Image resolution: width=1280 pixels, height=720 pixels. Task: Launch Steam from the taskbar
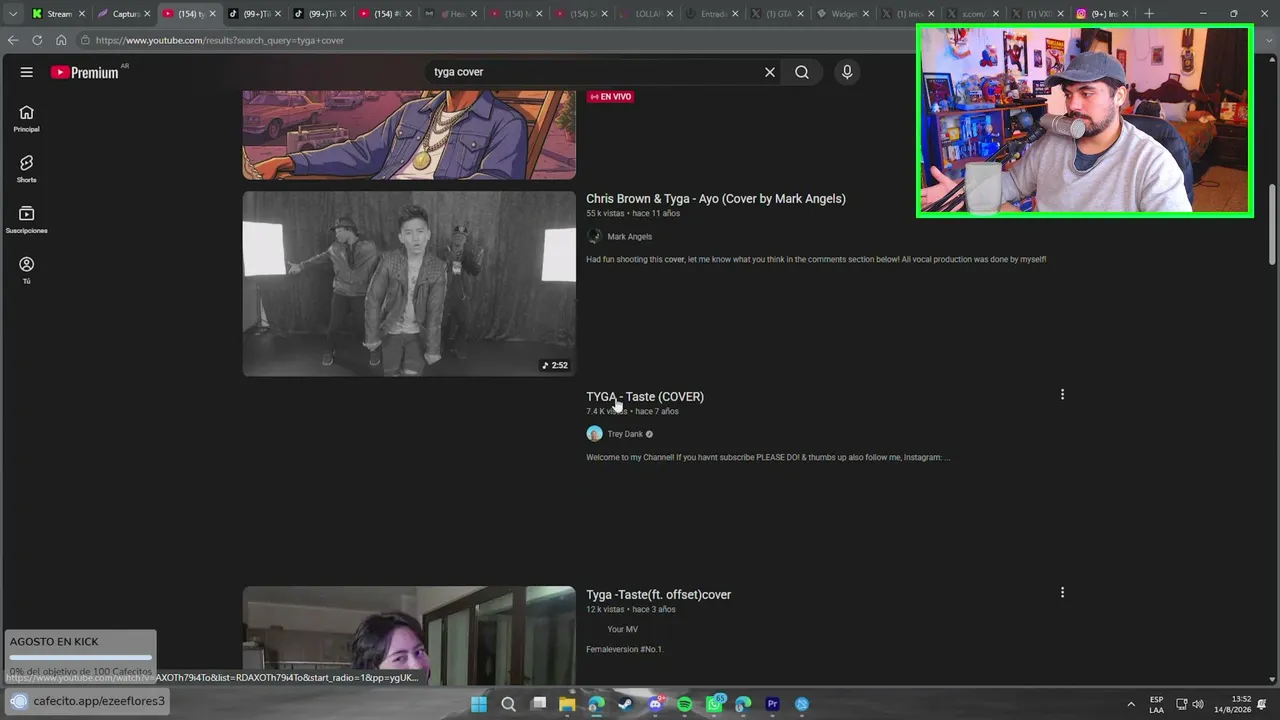[x=626, y=704]
